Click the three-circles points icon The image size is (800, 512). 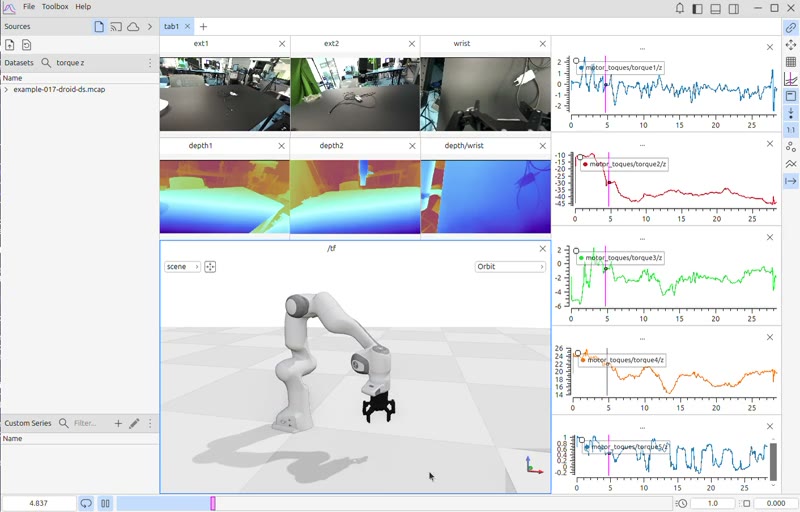click(x=791, y=147)
